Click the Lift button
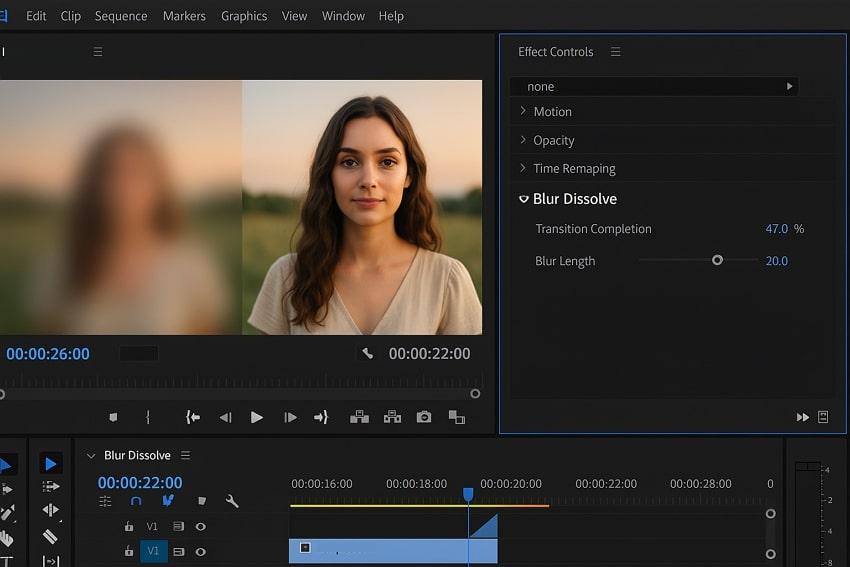850x567 pixels. coord(359,417)
